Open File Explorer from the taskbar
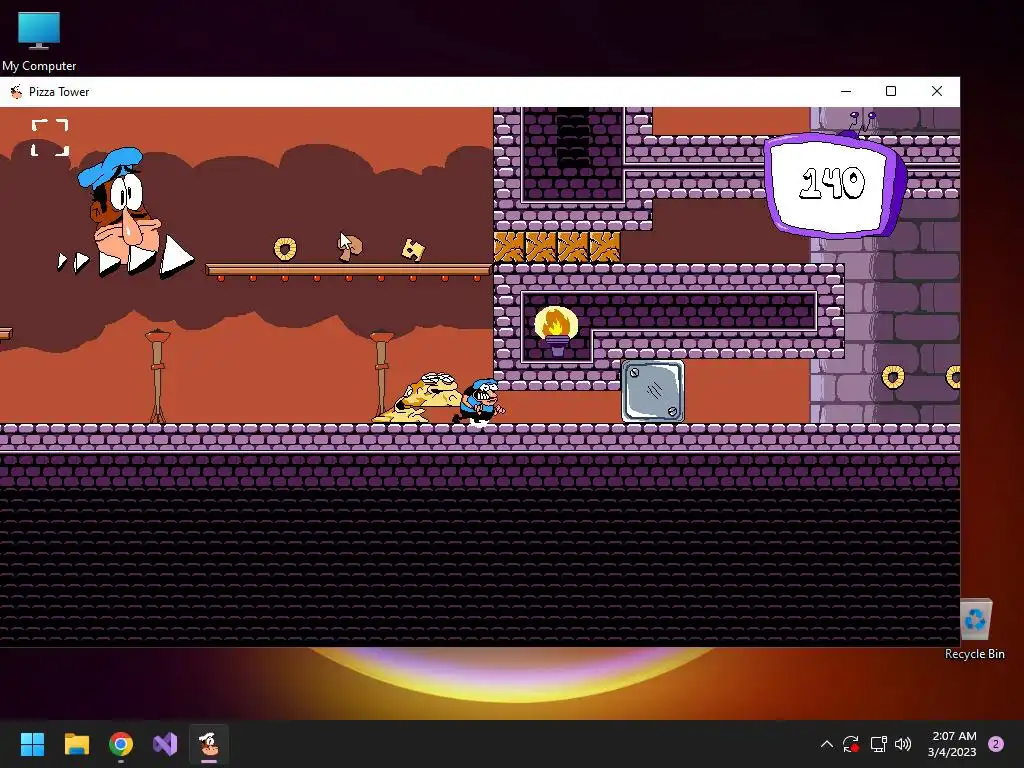1024x768 pixels. click(x=76, y=744)
